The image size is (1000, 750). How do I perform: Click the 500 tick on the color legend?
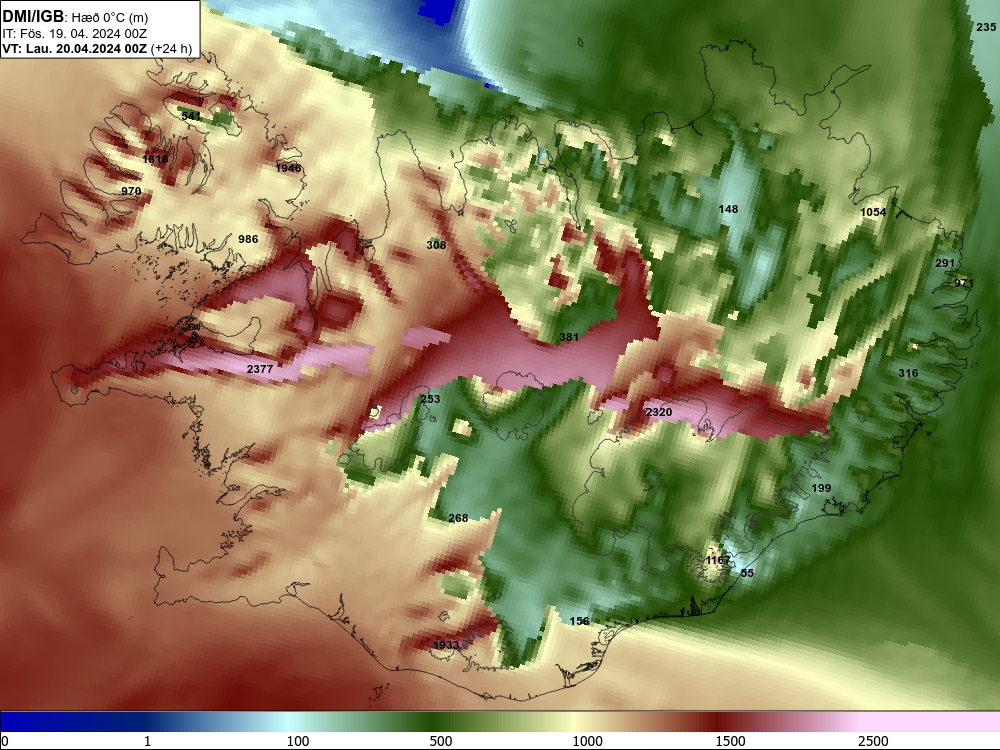click(441, 741)
